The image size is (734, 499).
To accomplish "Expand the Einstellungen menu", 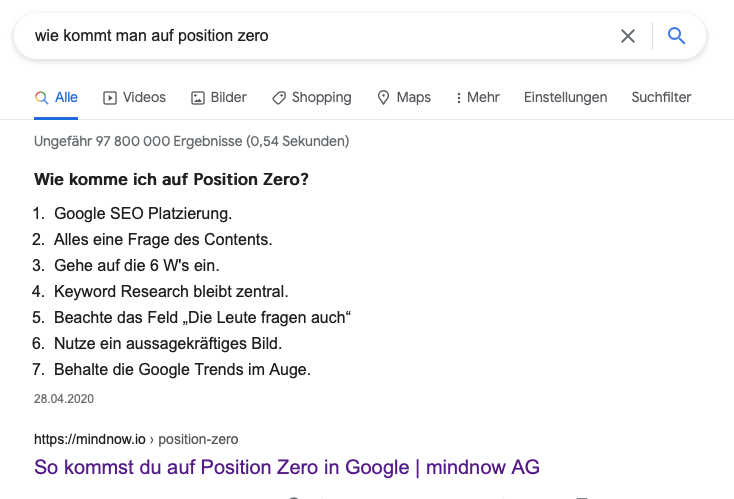I will point(565,97).
